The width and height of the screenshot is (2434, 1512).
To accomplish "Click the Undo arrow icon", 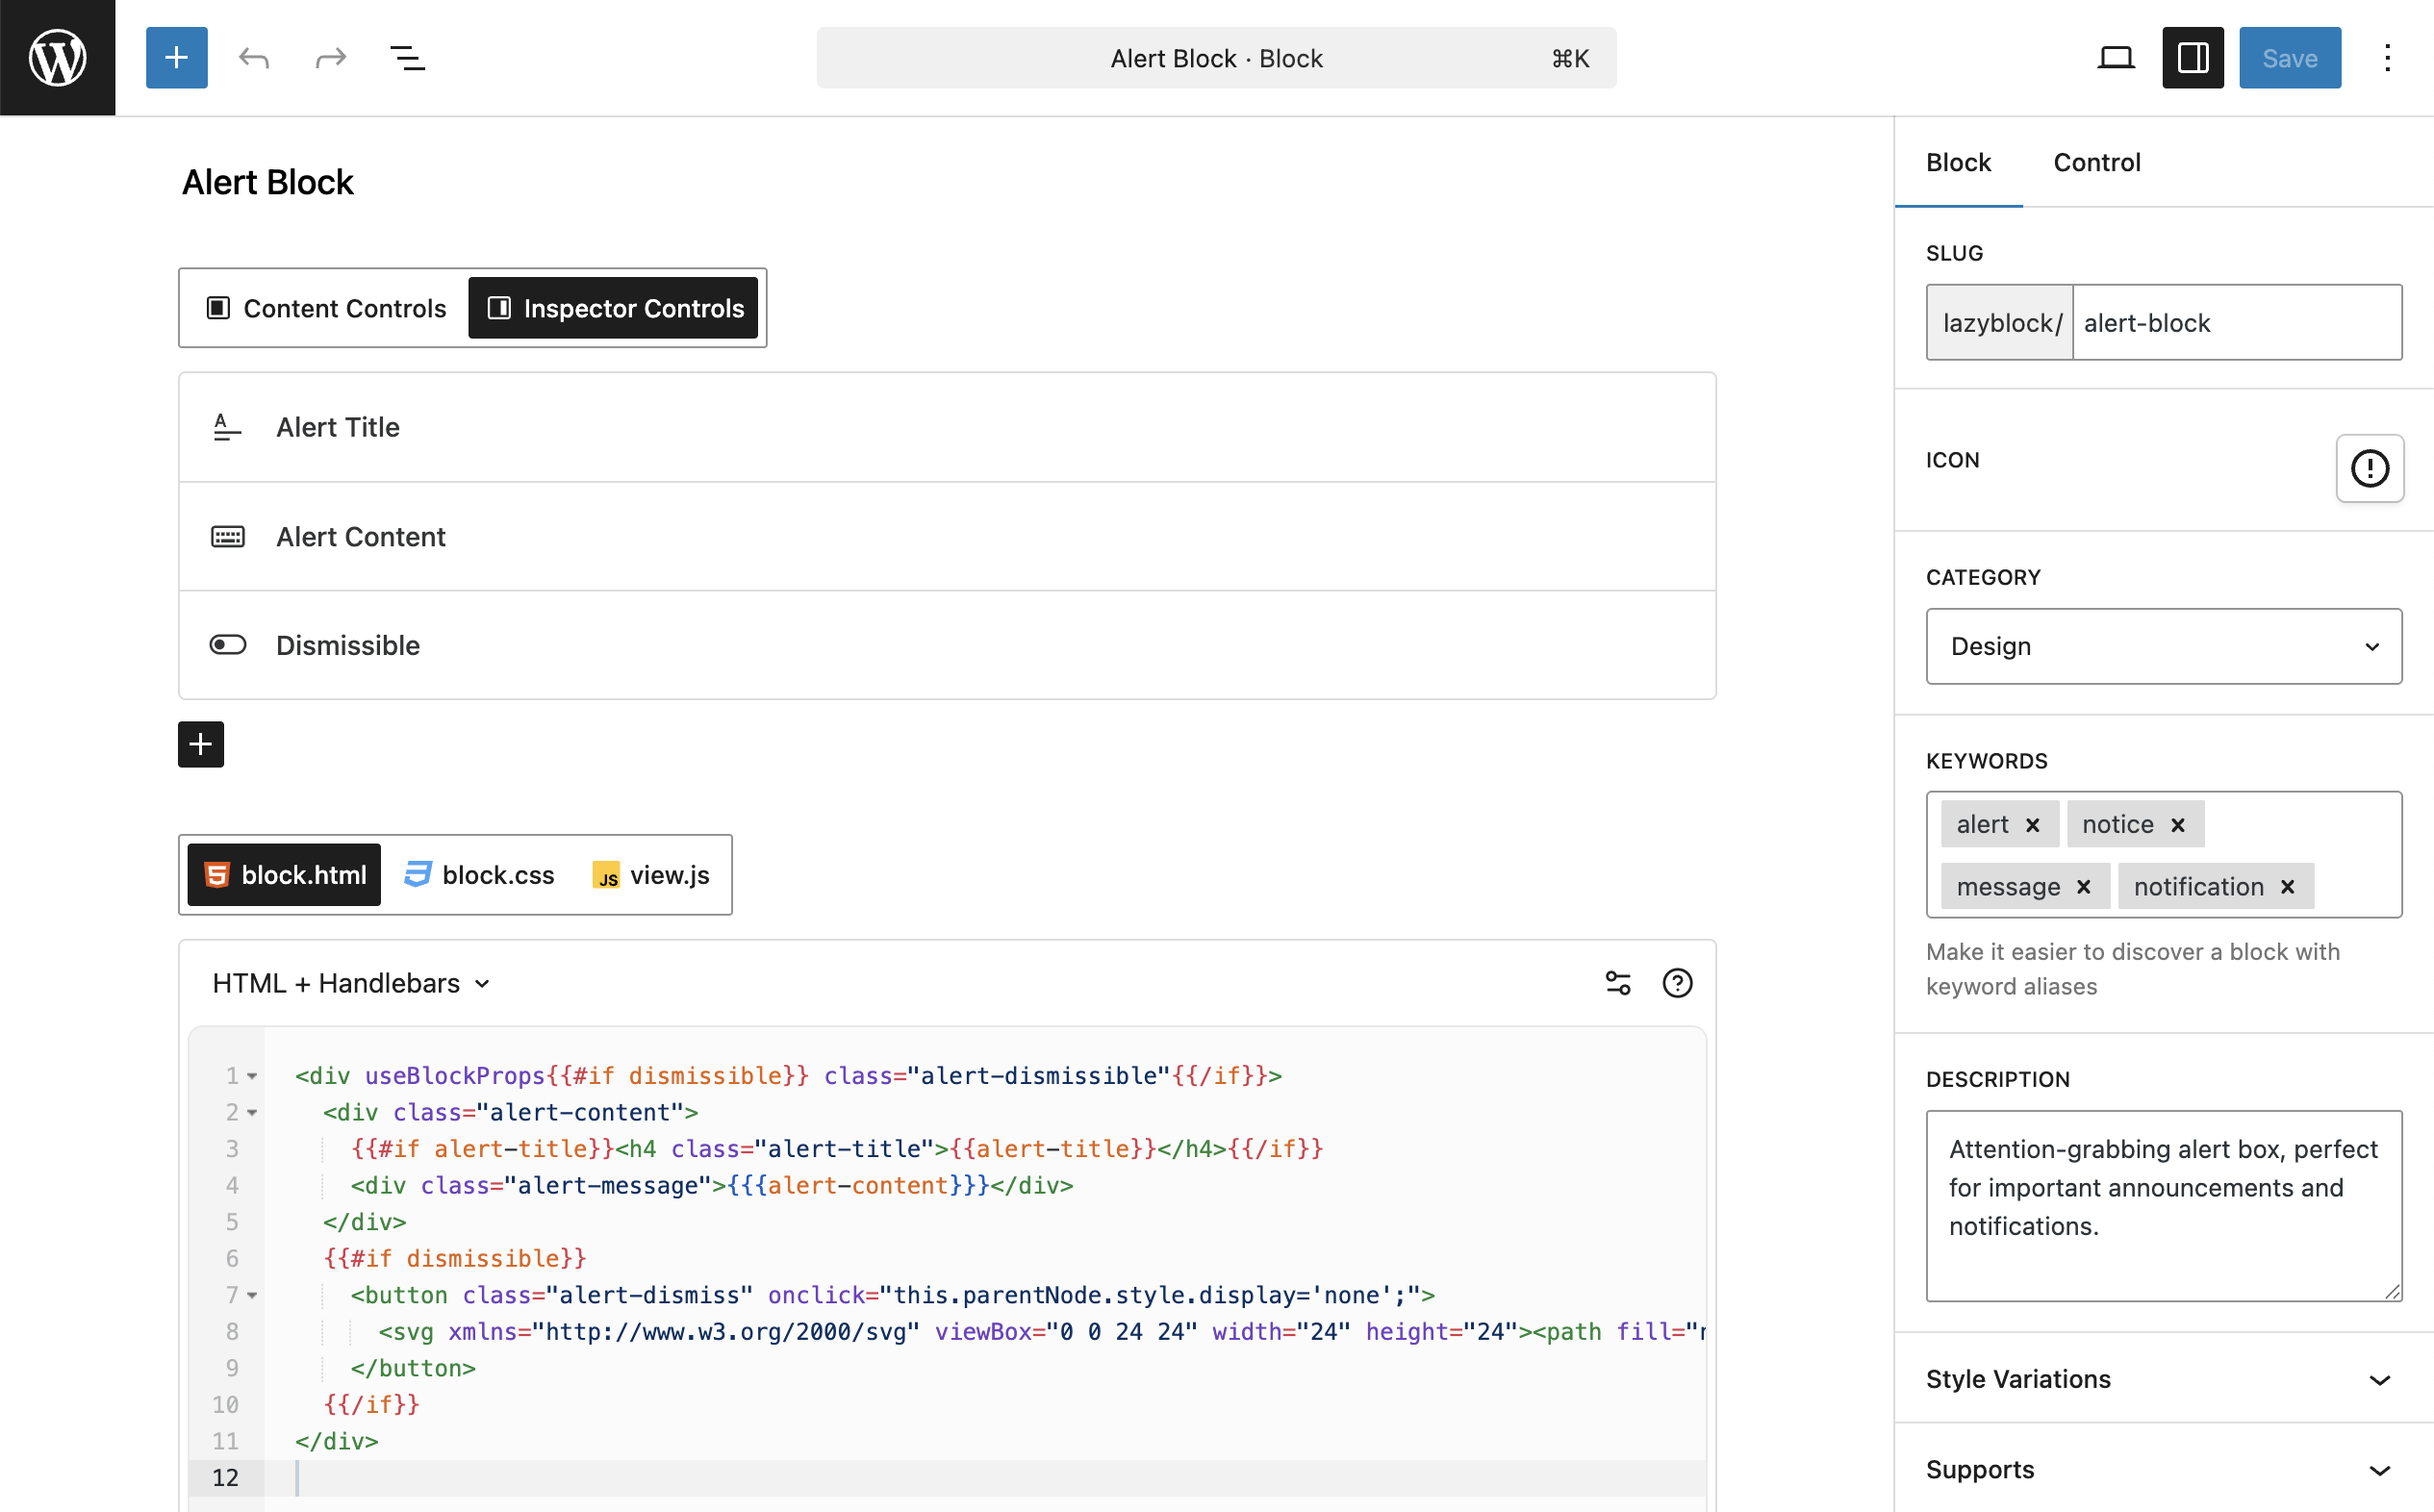I will coord(254,58).
